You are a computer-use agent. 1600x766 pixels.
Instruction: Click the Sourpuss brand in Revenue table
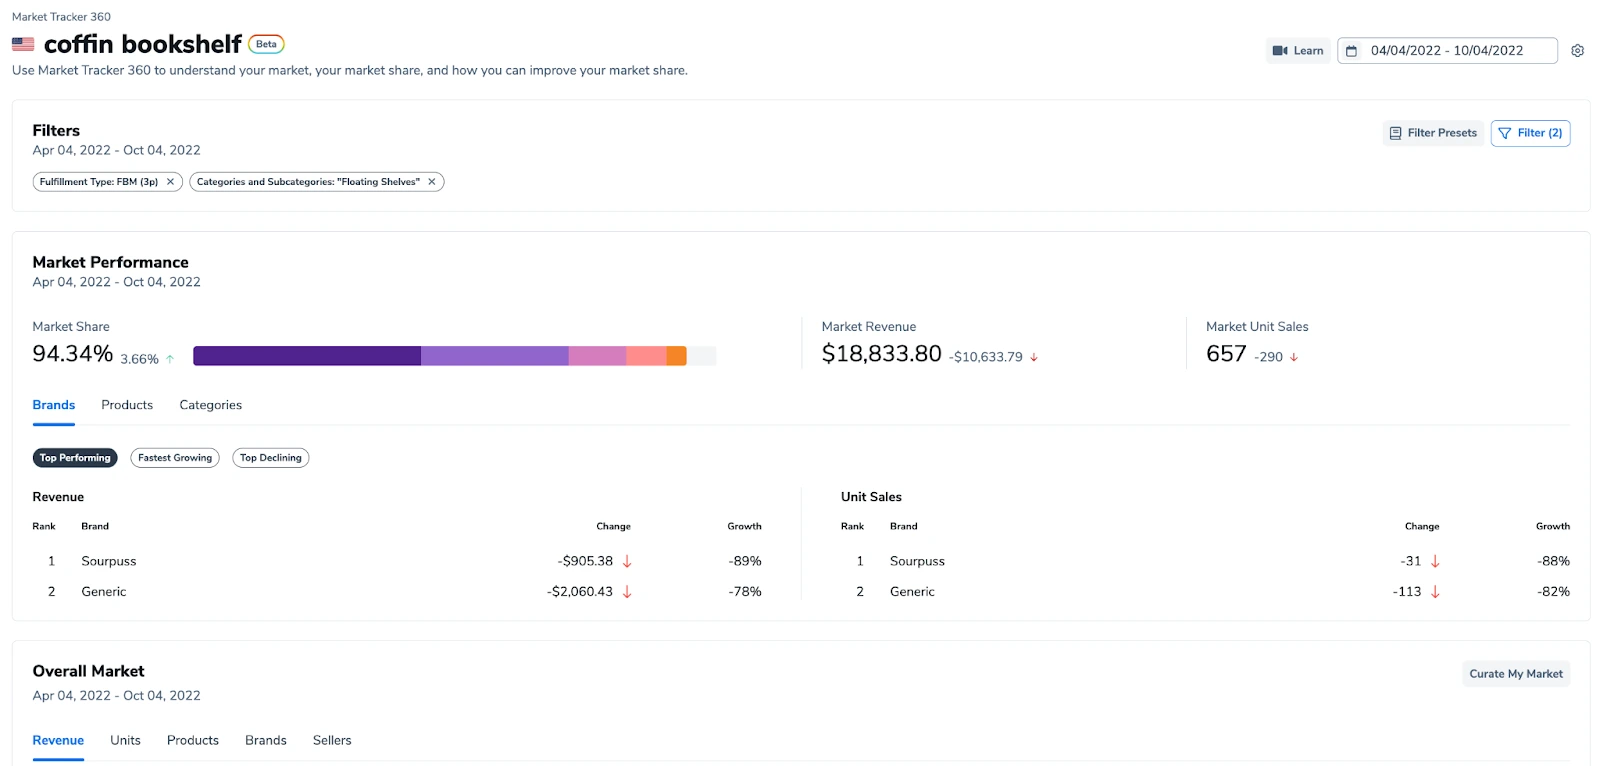coord(109,562)
